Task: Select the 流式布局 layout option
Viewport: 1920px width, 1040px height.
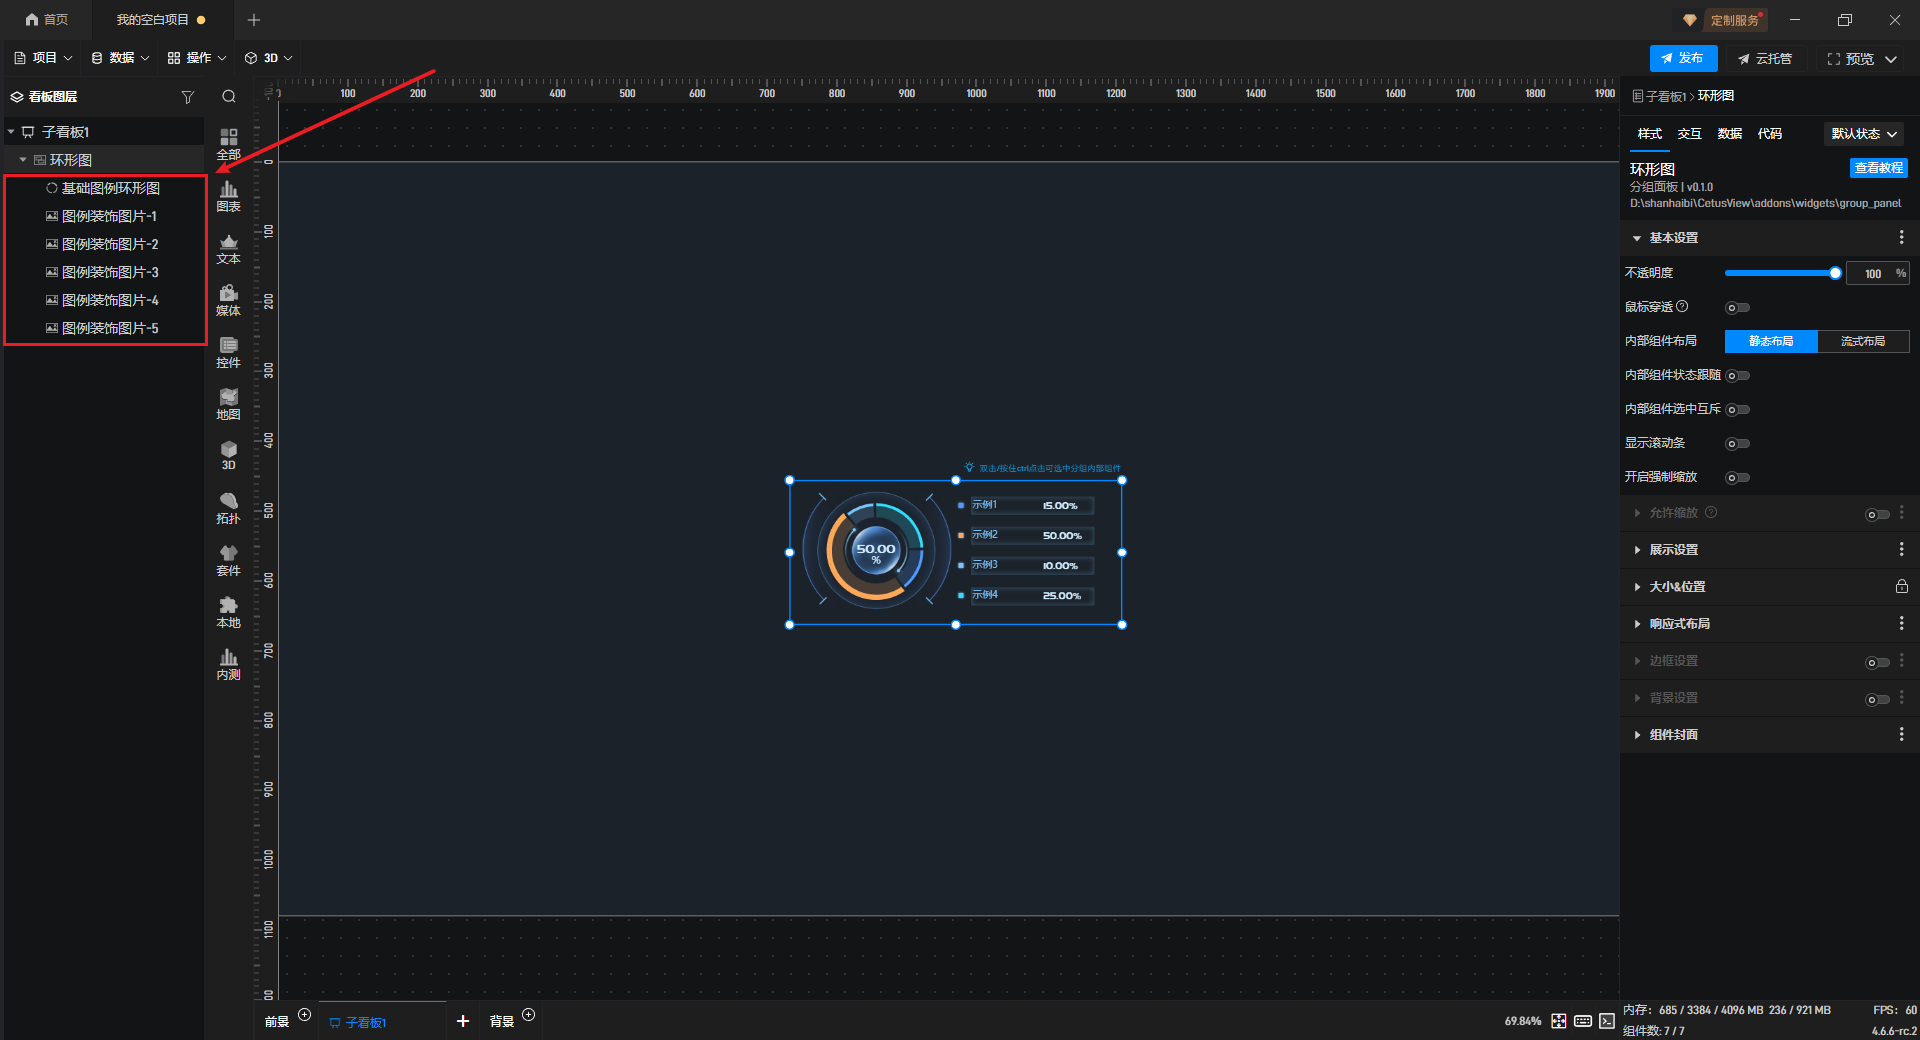Action: 1863,342
